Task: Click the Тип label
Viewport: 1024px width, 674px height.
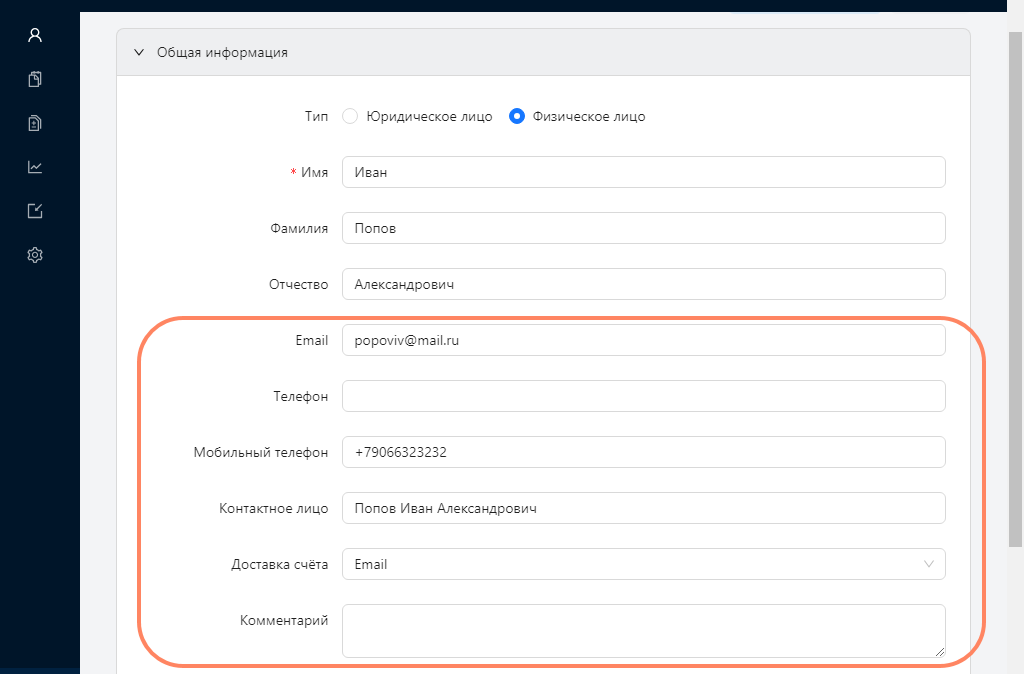Action: coord(316,116)
